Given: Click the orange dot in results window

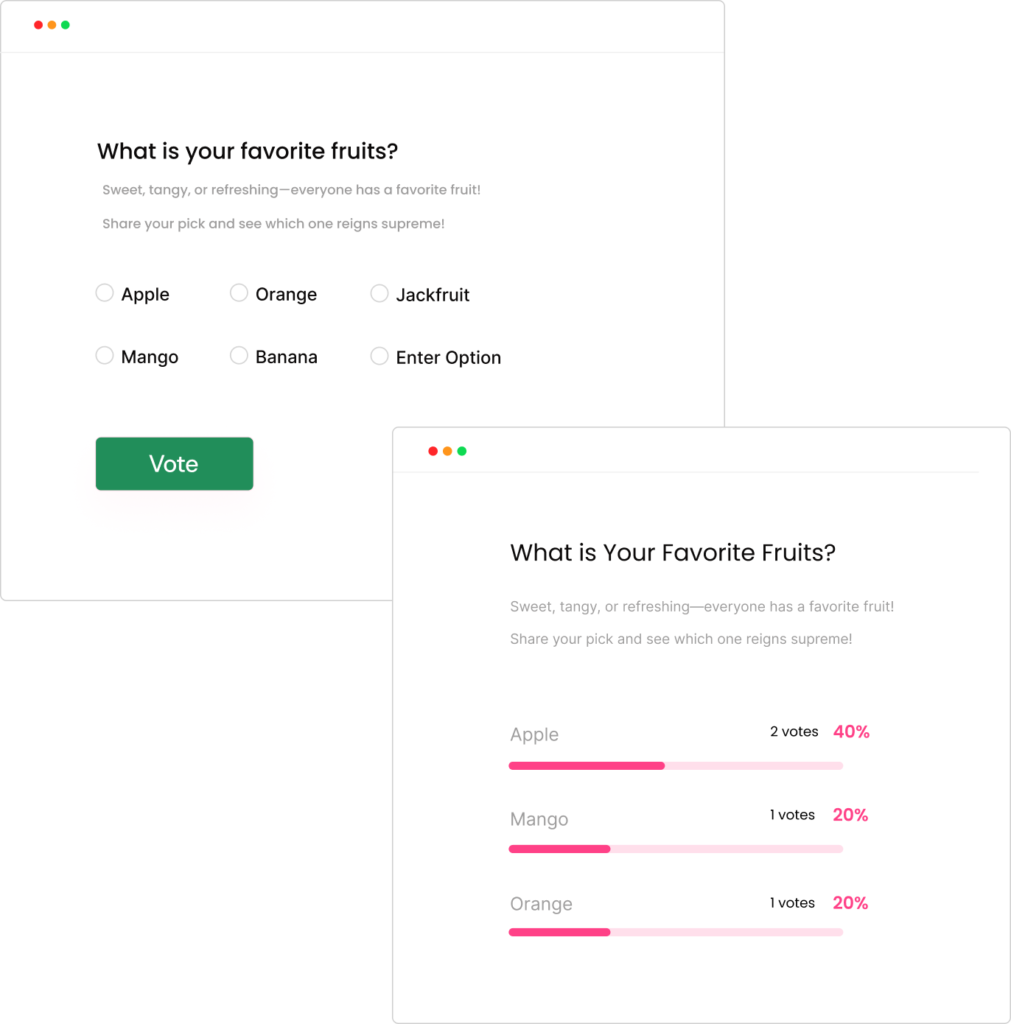Looking at the screenshot, I should pyautogui.click(x=447, y=451).
